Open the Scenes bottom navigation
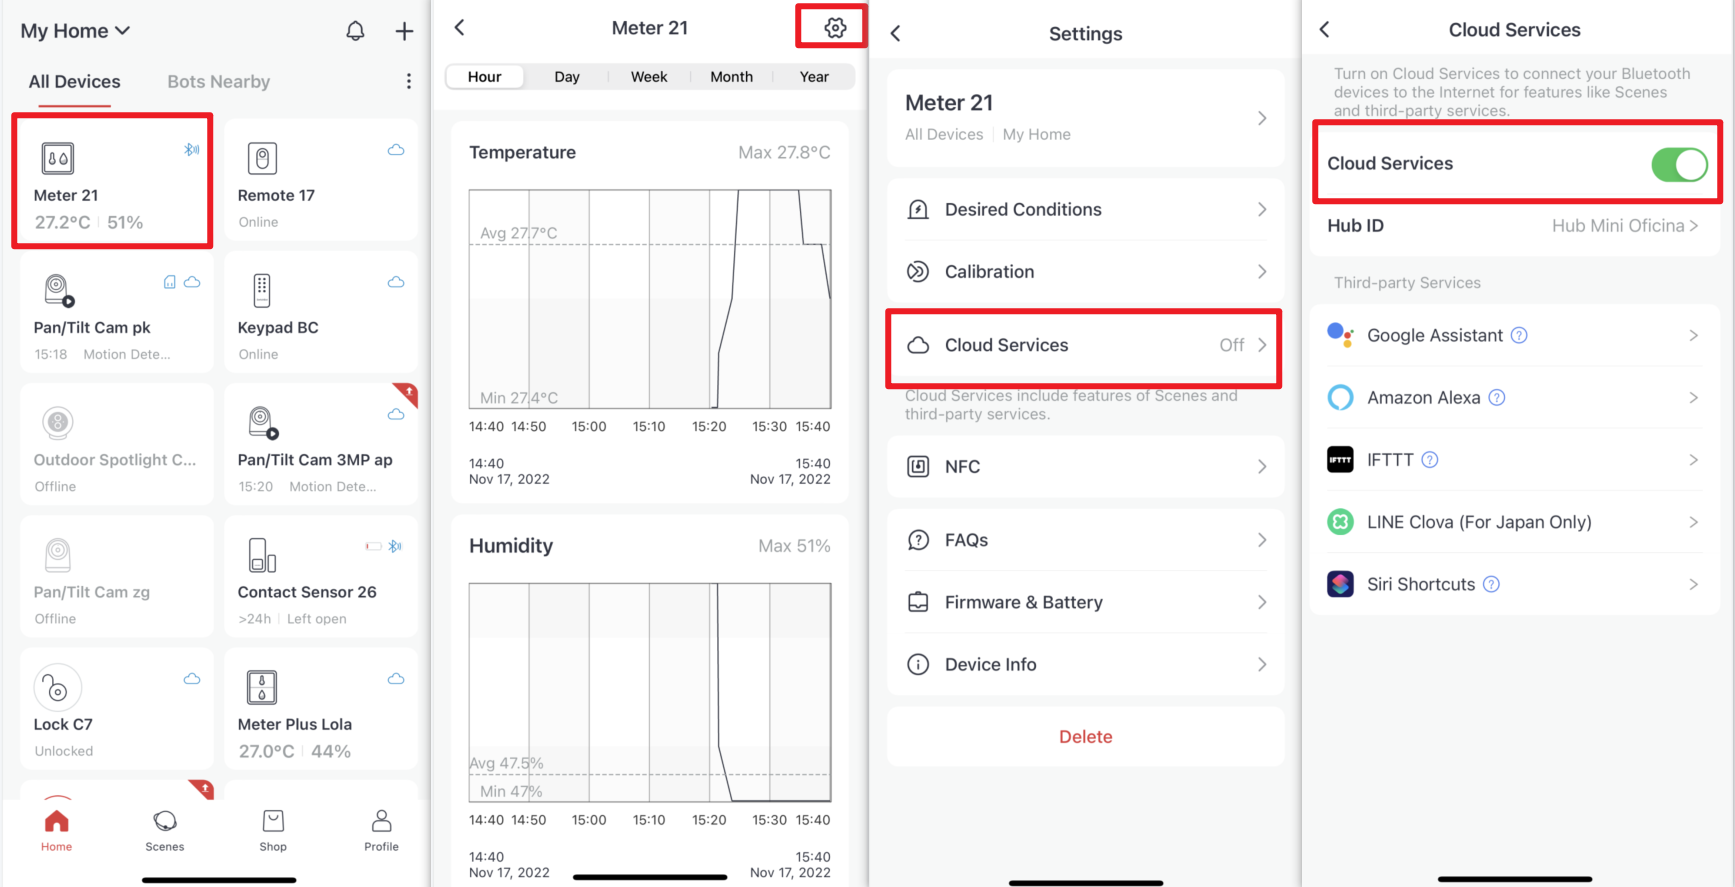This screenshot has width=1735, height=887. (x=165, y=830)
